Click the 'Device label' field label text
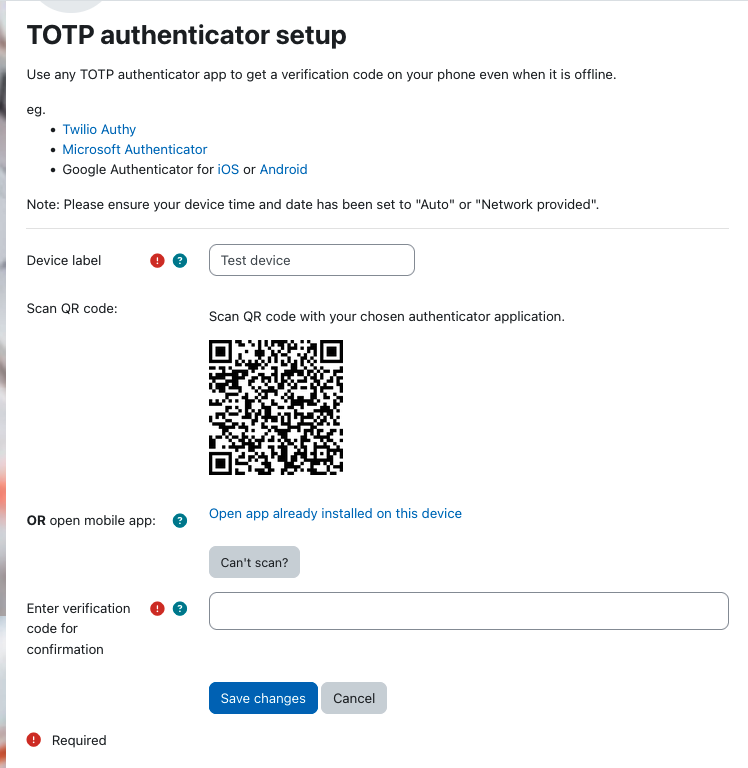The width and height of the screenshot is (748, 768). coord(64,261)
